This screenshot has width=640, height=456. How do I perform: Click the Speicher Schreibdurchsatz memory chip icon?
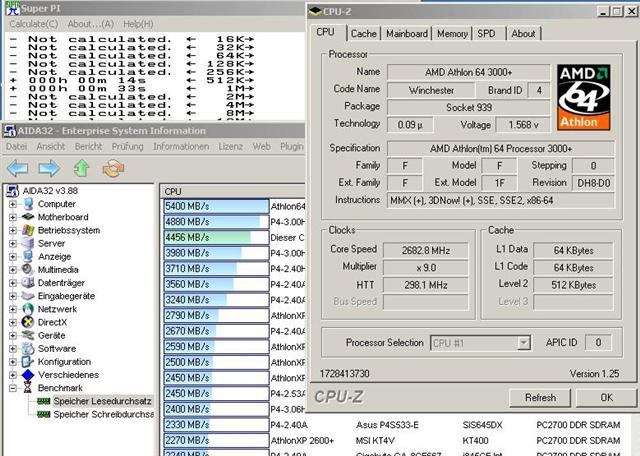click(x=43, y=414)
